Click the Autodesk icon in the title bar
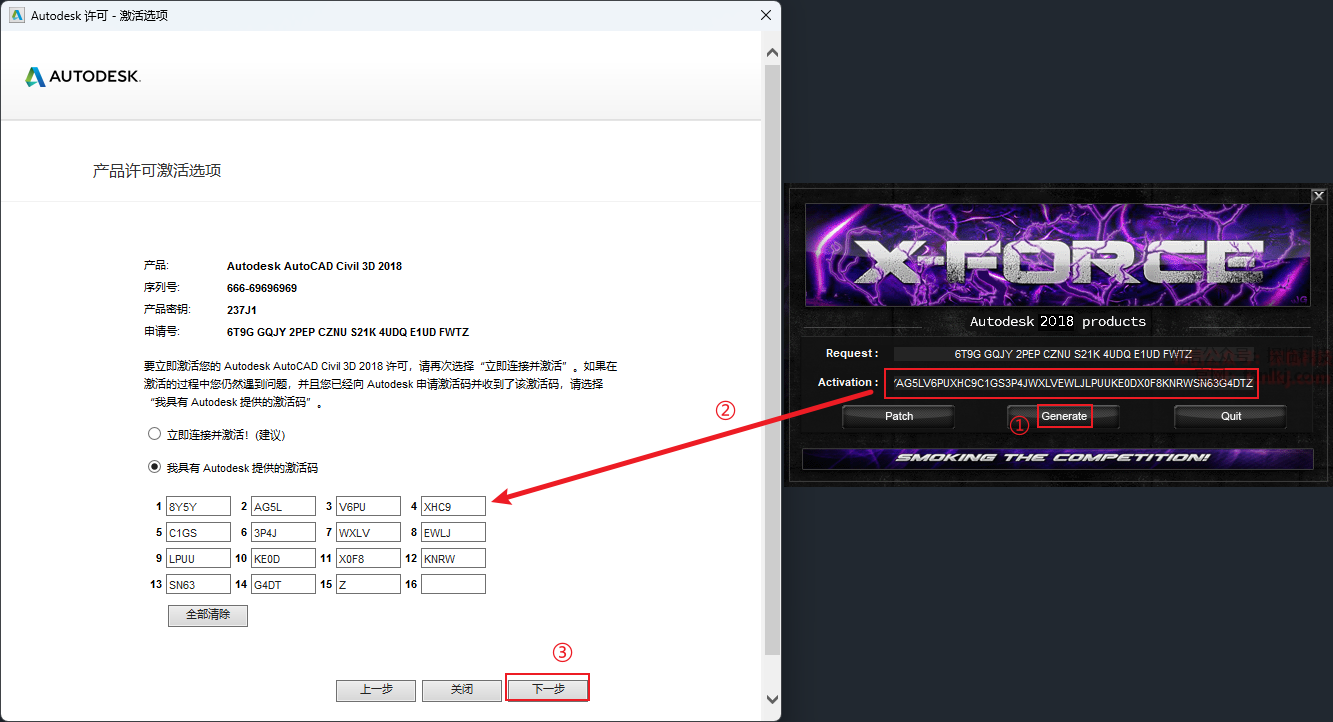 (x=17, y=15)
